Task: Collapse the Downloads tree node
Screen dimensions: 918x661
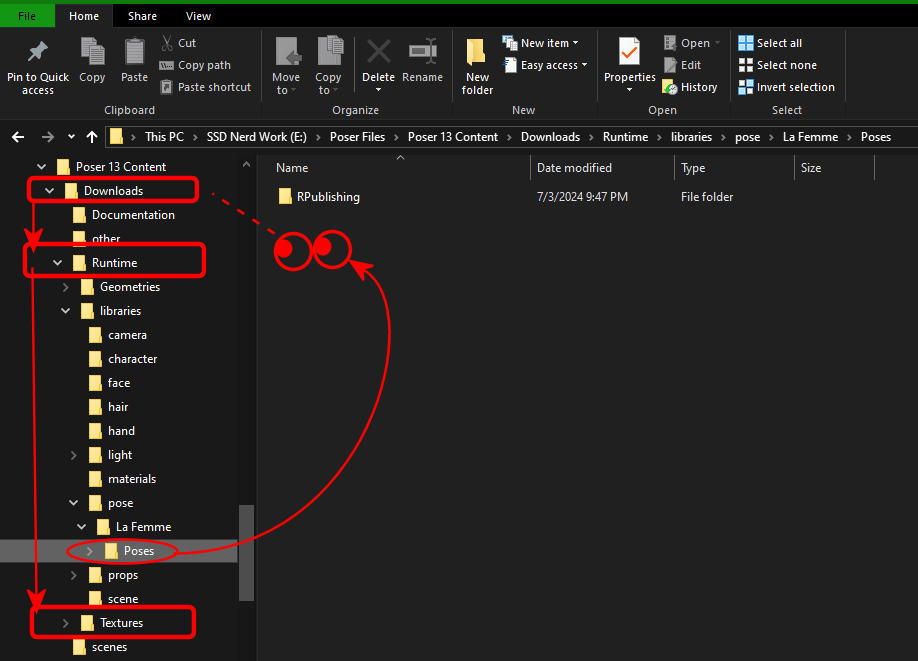Action: pyautogui.click(x=50, y=191)
